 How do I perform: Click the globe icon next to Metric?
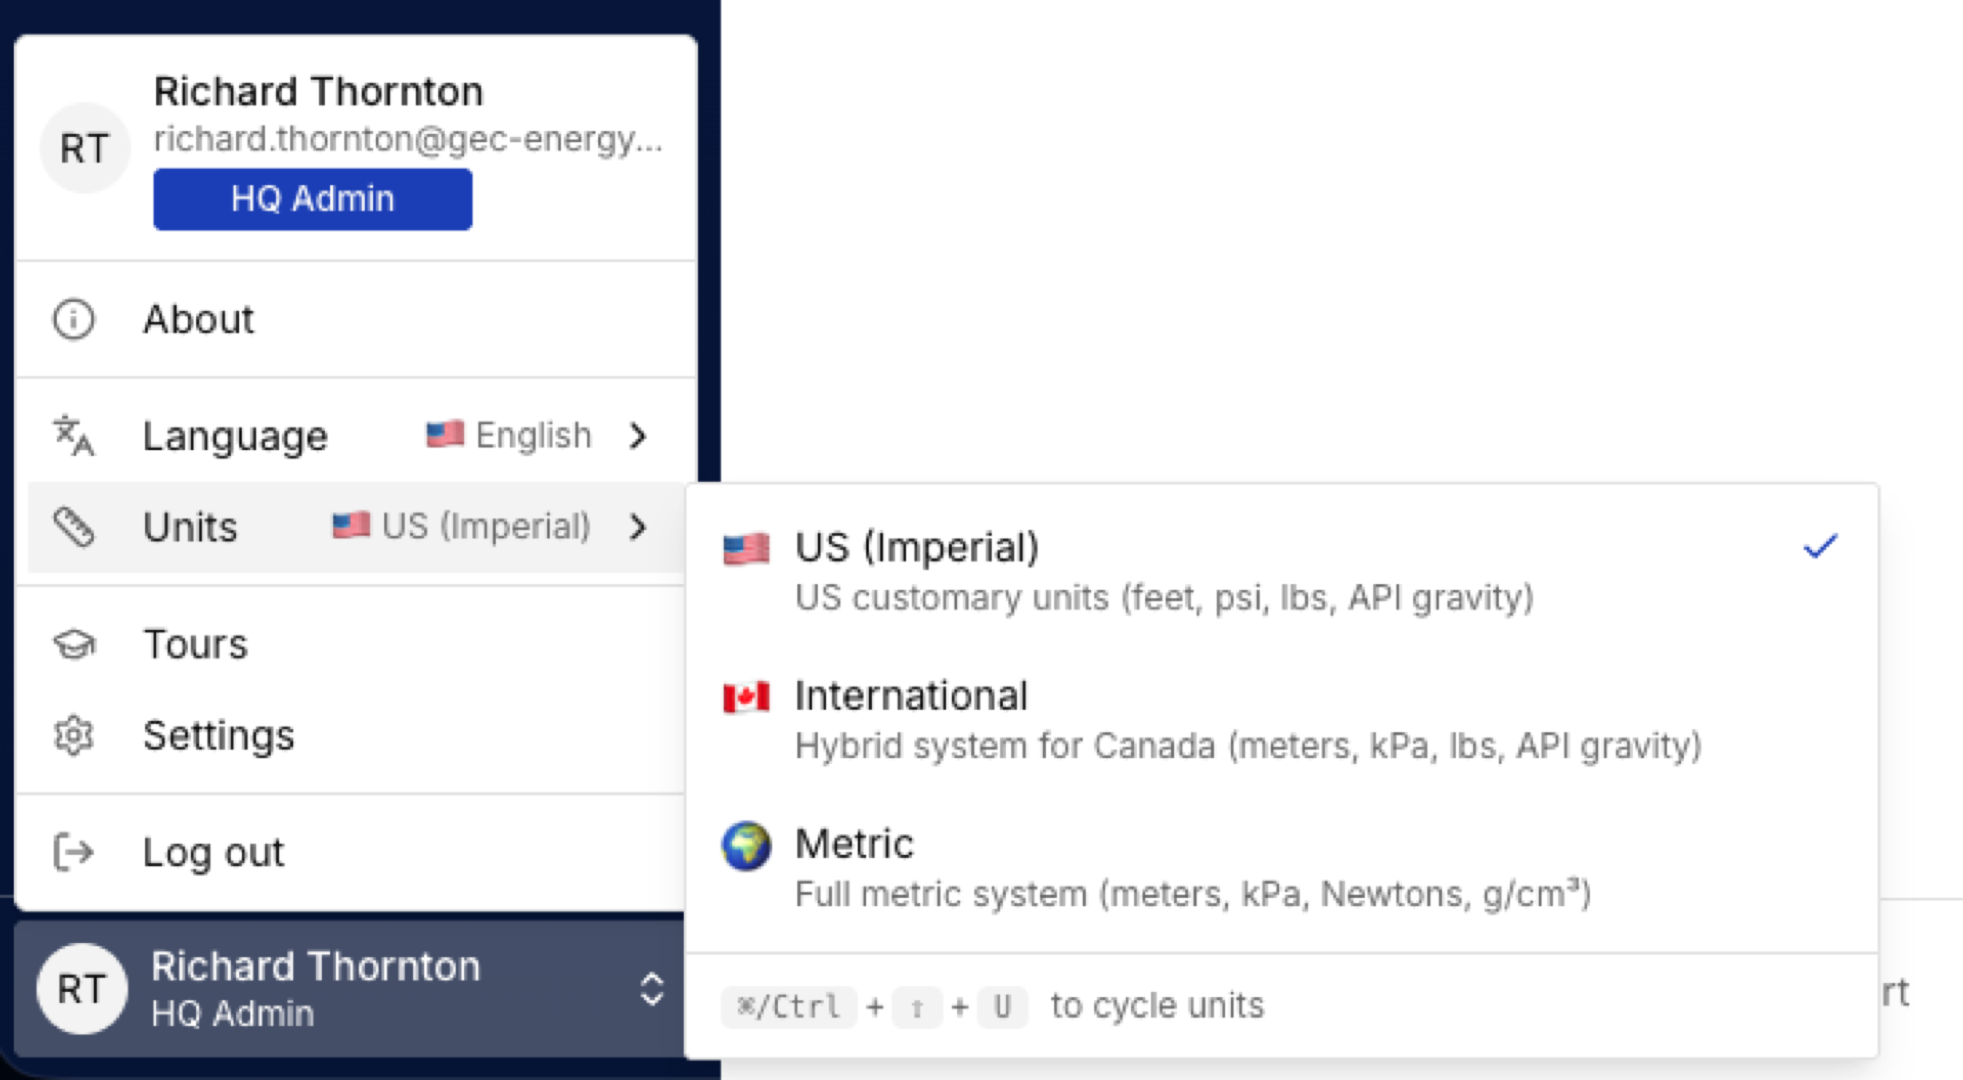[x=746, y=845]
